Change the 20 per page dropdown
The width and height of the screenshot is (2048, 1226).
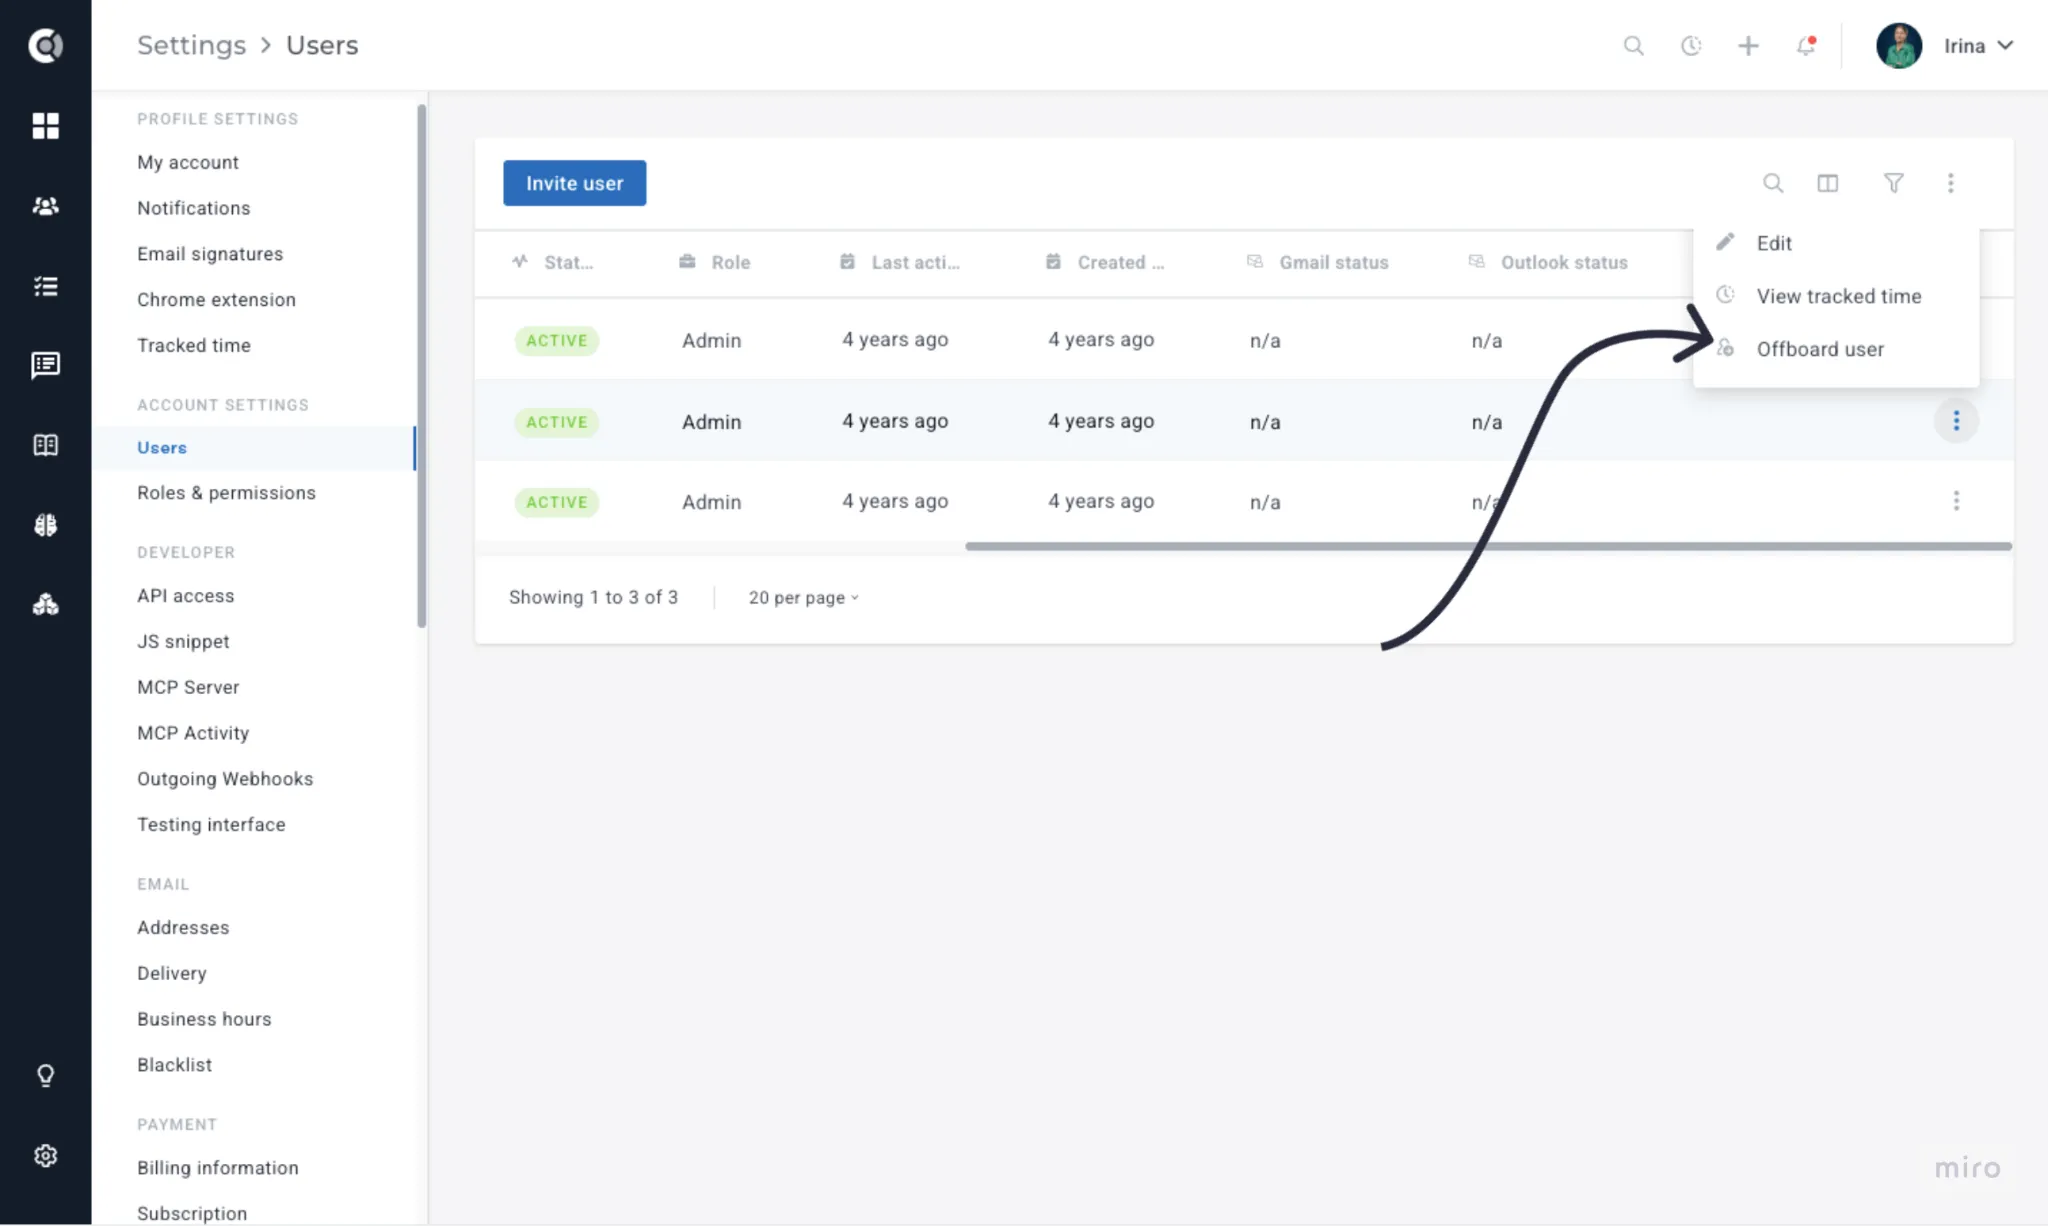(804, 598)
